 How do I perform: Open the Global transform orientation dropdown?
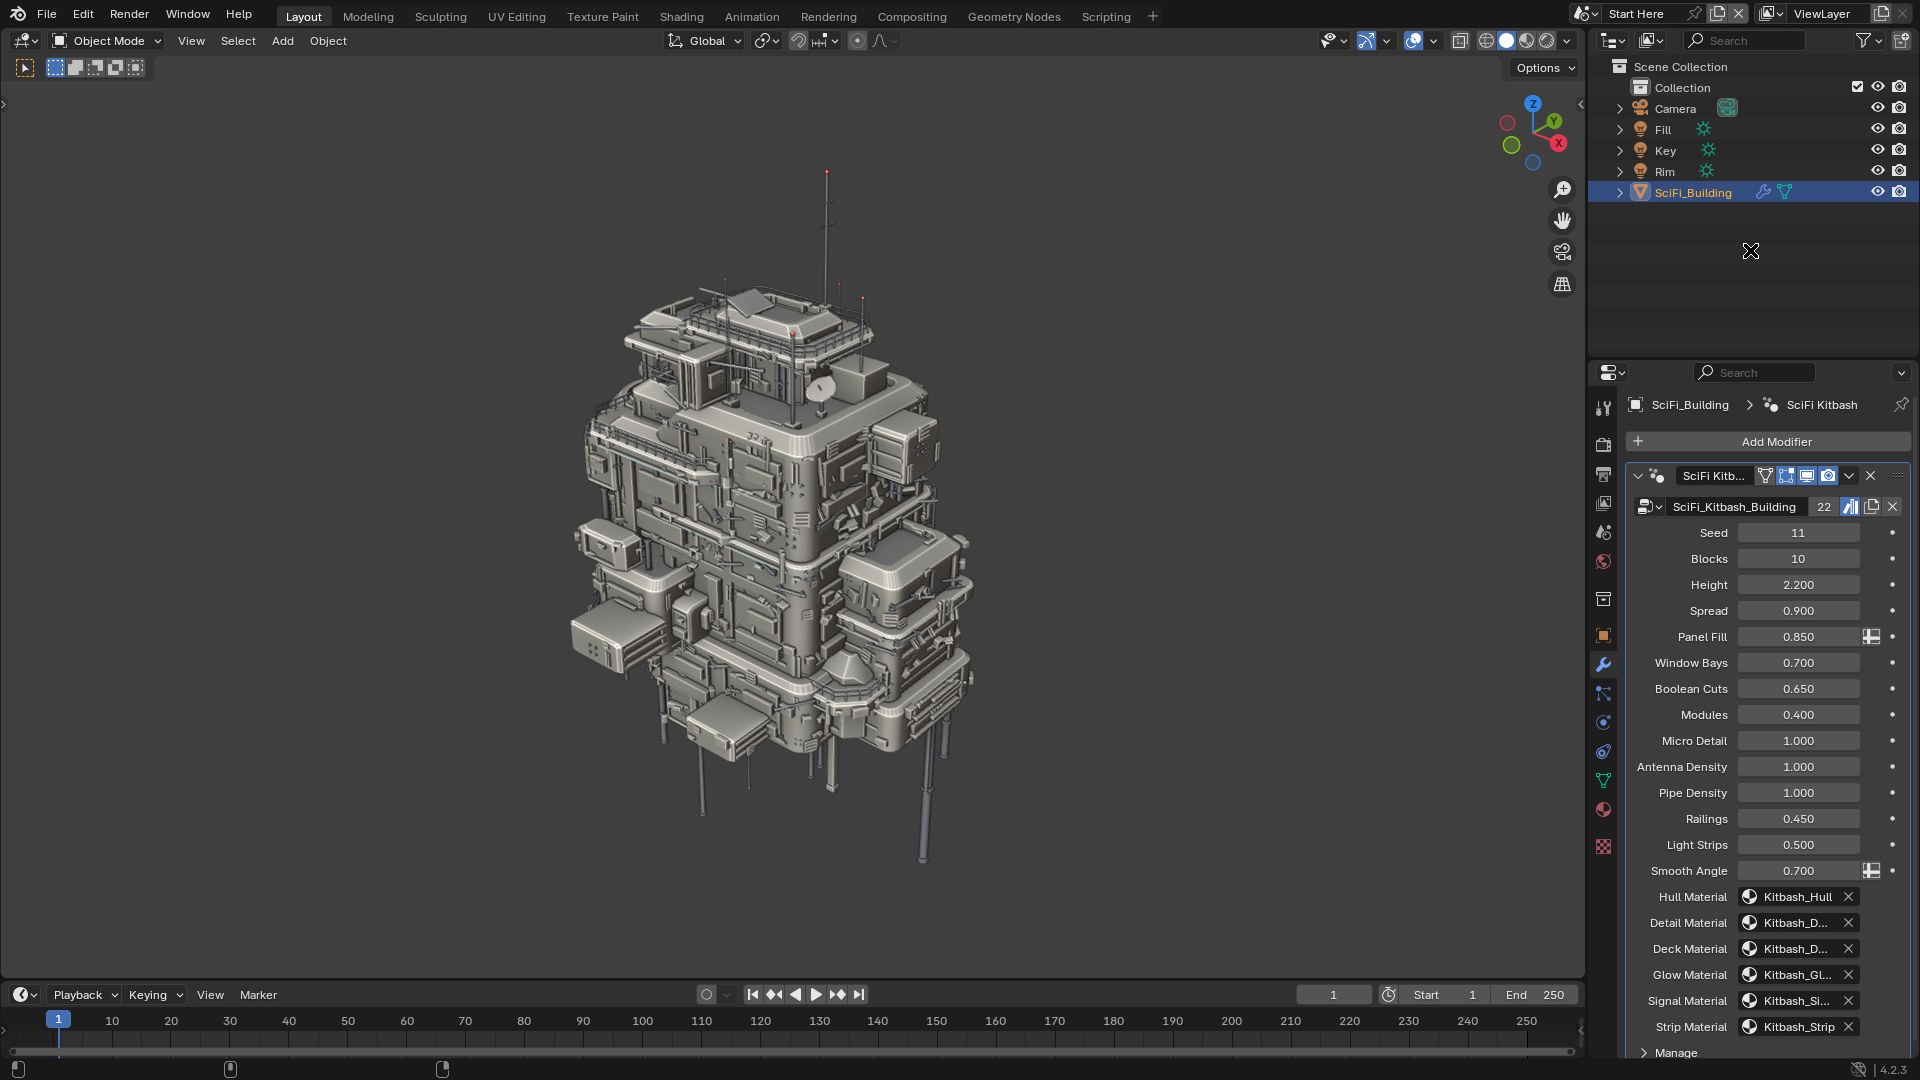click(x=705, y=41)
